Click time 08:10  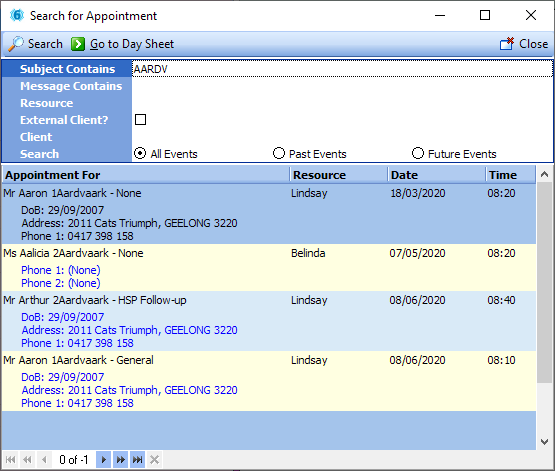[x=501, y=360]
